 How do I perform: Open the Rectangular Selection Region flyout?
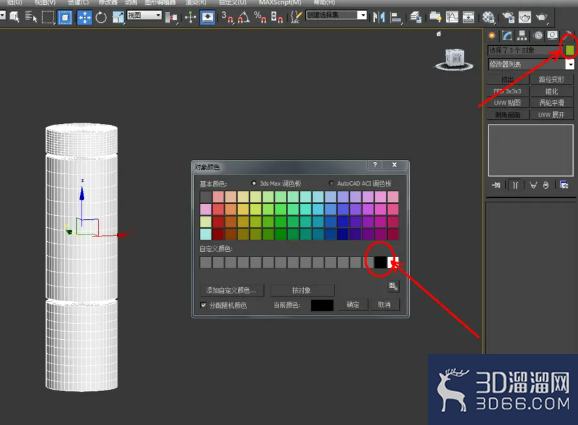coord(48,17)
